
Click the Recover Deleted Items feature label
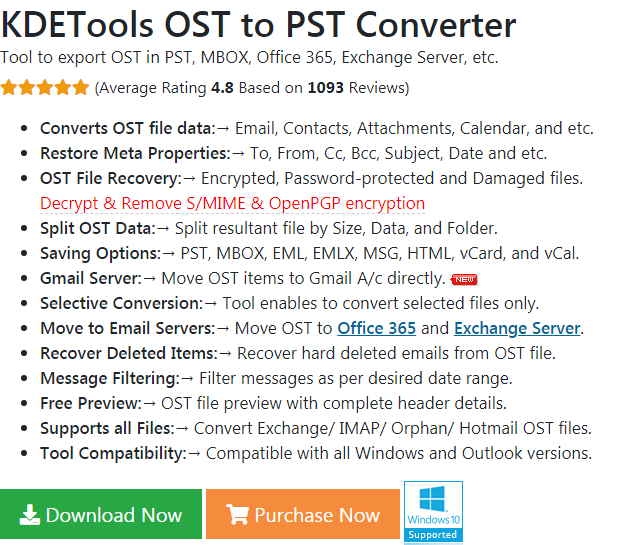(x=129, y=353)
